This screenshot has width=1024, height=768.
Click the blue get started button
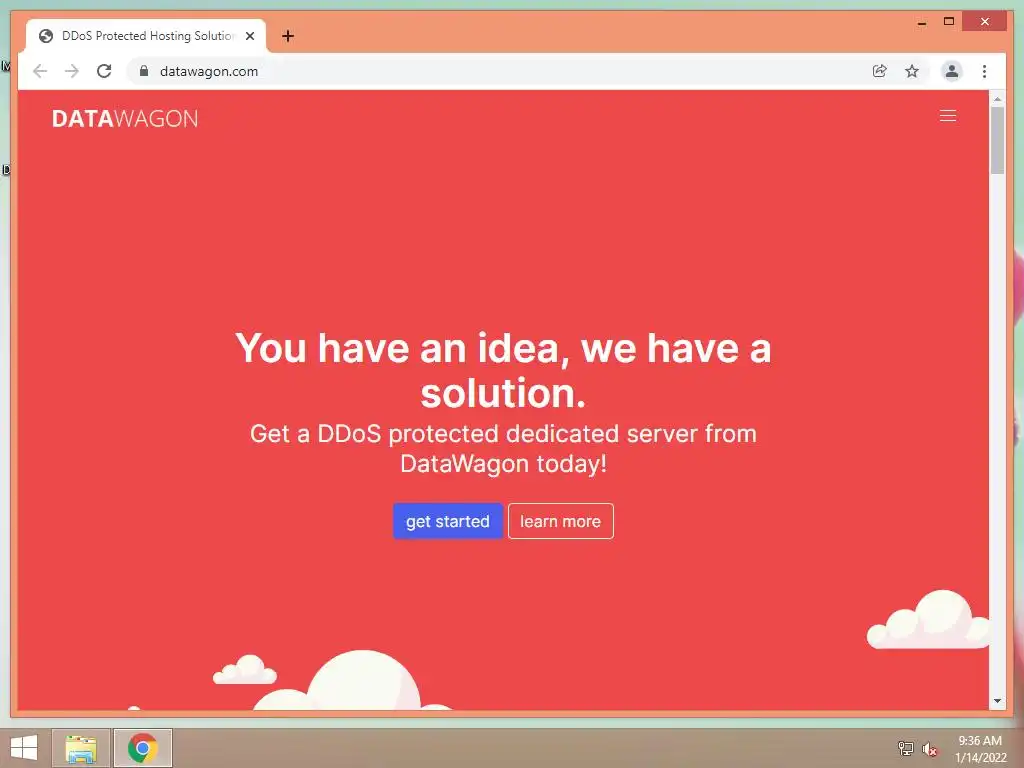coord(448,521)
